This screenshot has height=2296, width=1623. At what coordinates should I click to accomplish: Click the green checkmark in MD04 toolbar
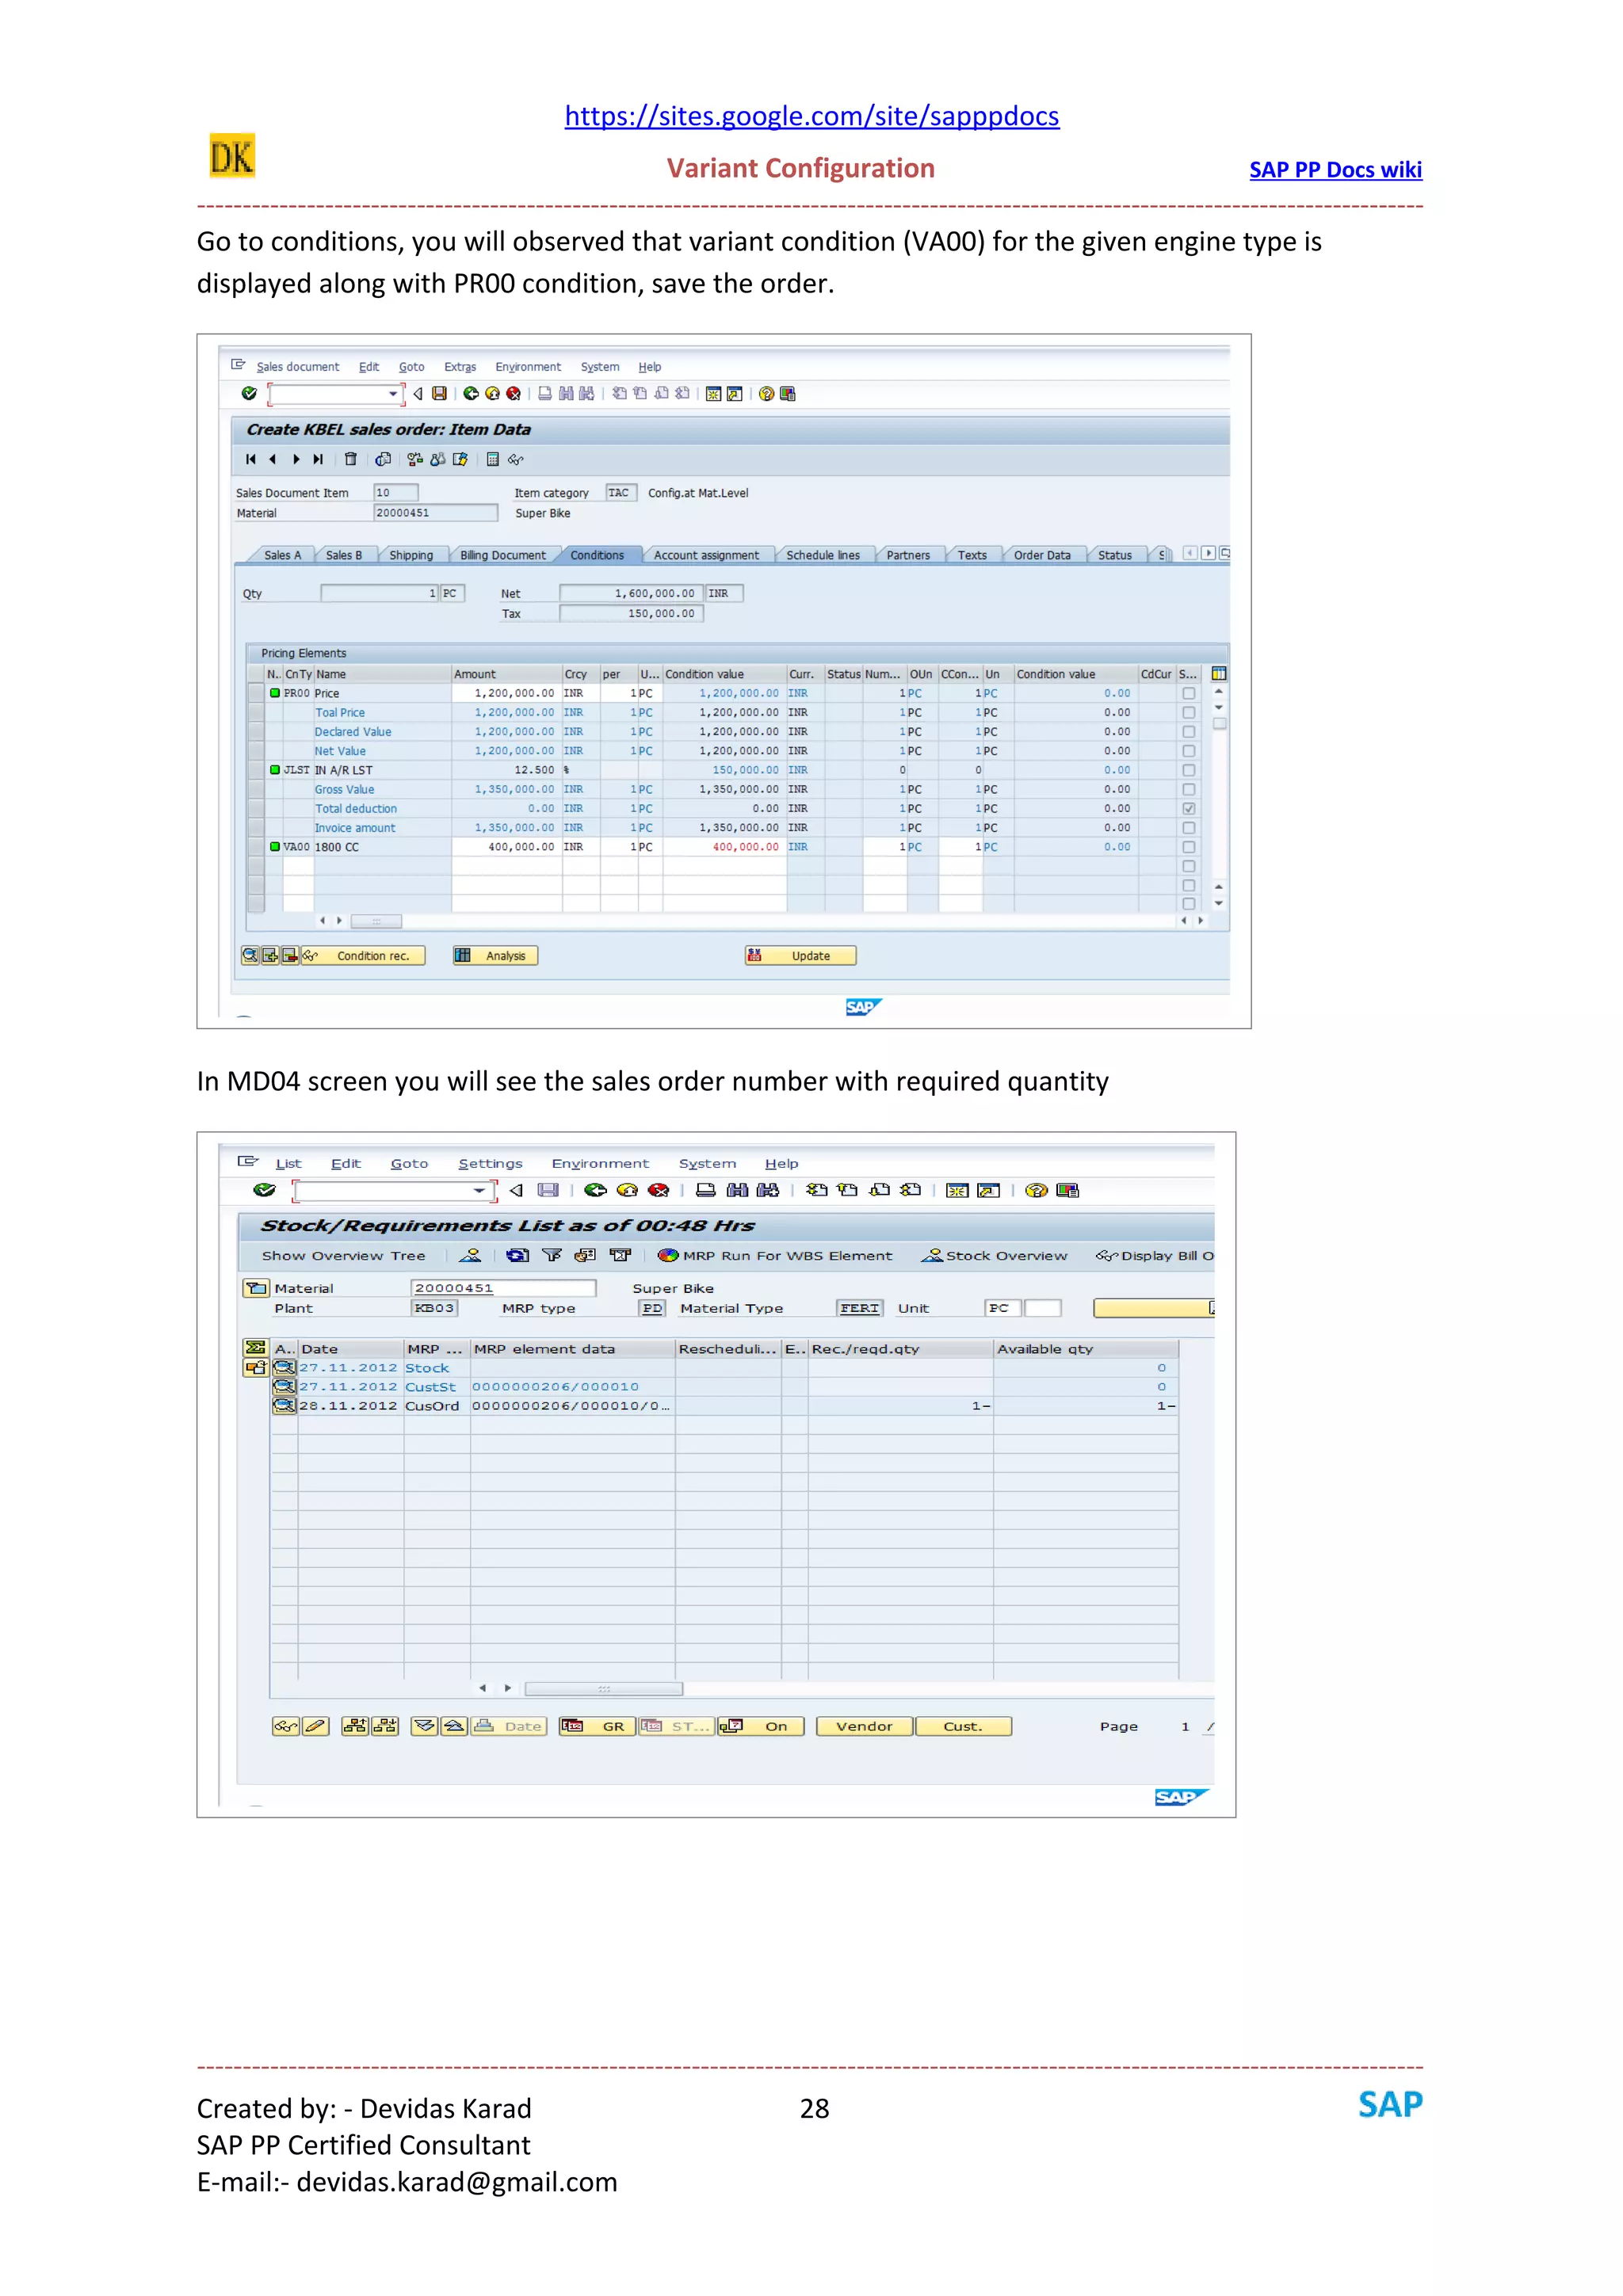pyautogui.click(x=264, y=1190)
